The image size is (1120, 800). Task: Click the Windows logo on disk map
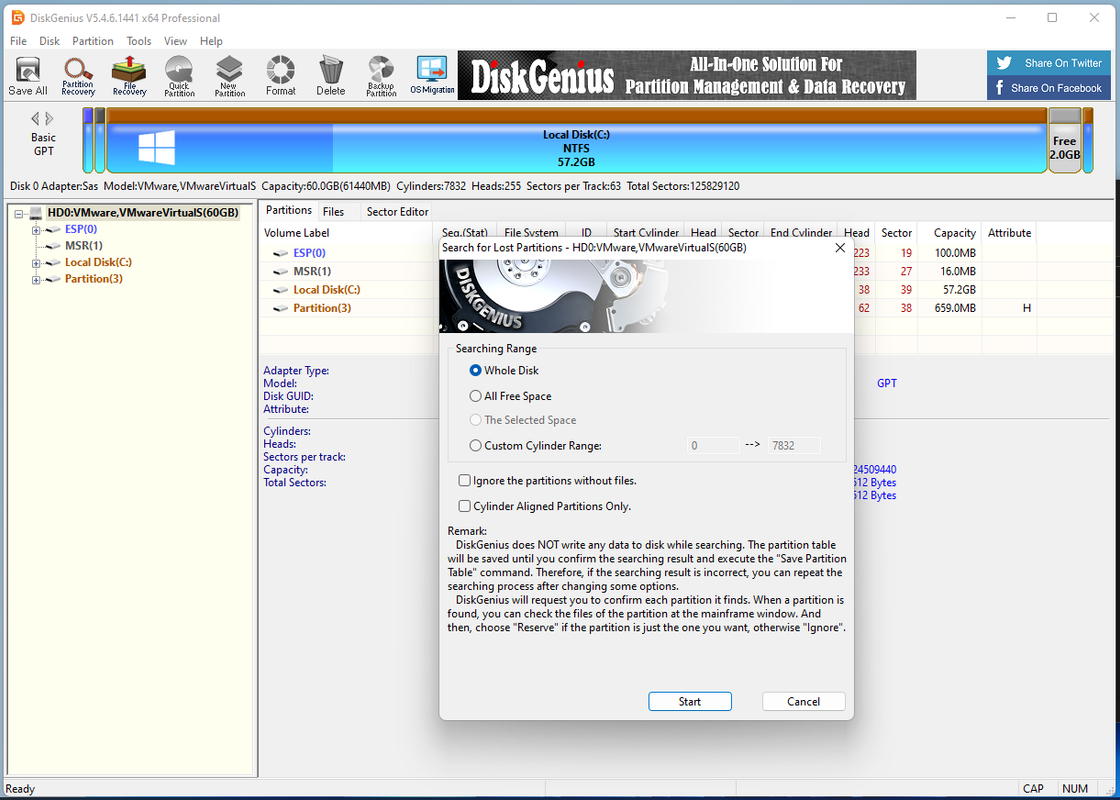(156, 148)
